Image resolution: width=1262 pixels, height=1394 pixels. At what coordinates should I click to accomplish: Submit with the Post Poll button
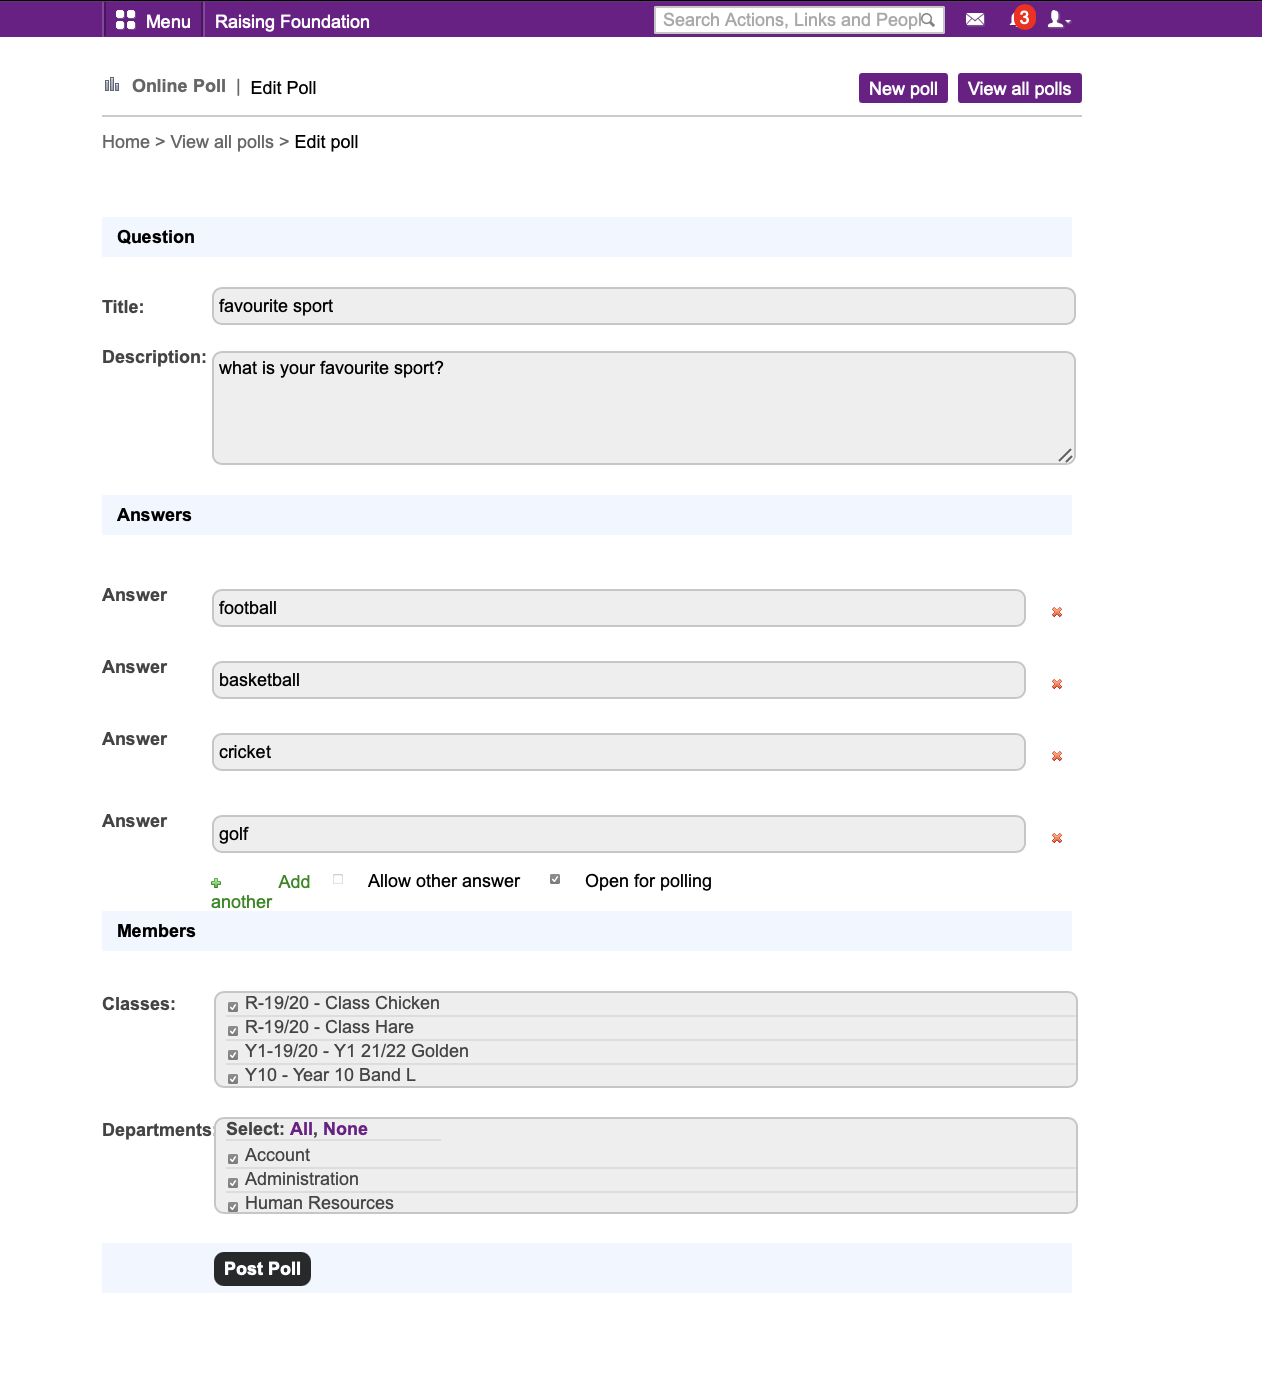point(262,1268)
